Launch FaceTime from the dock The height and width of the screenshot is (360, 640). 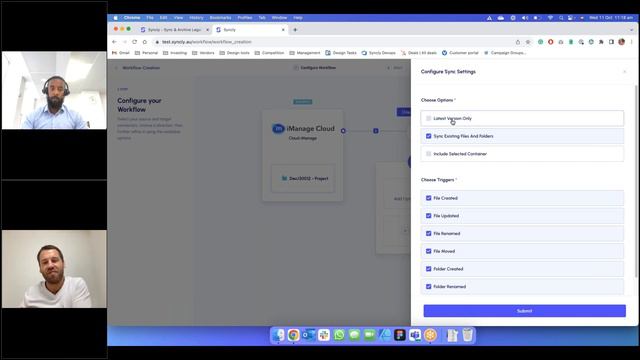[x=369, y=335]
